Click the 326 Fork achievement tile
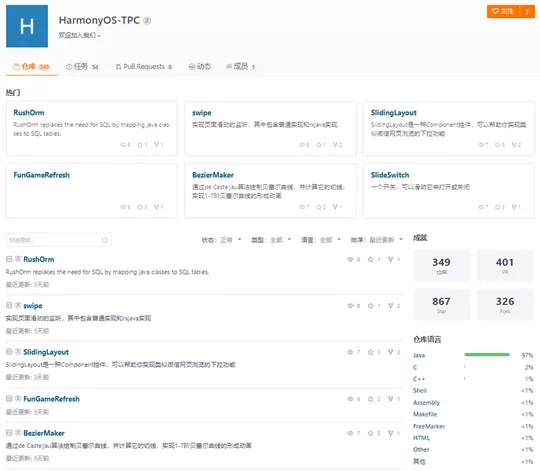Viewport: 540px width, 471px height. click(x=505, y=305)
